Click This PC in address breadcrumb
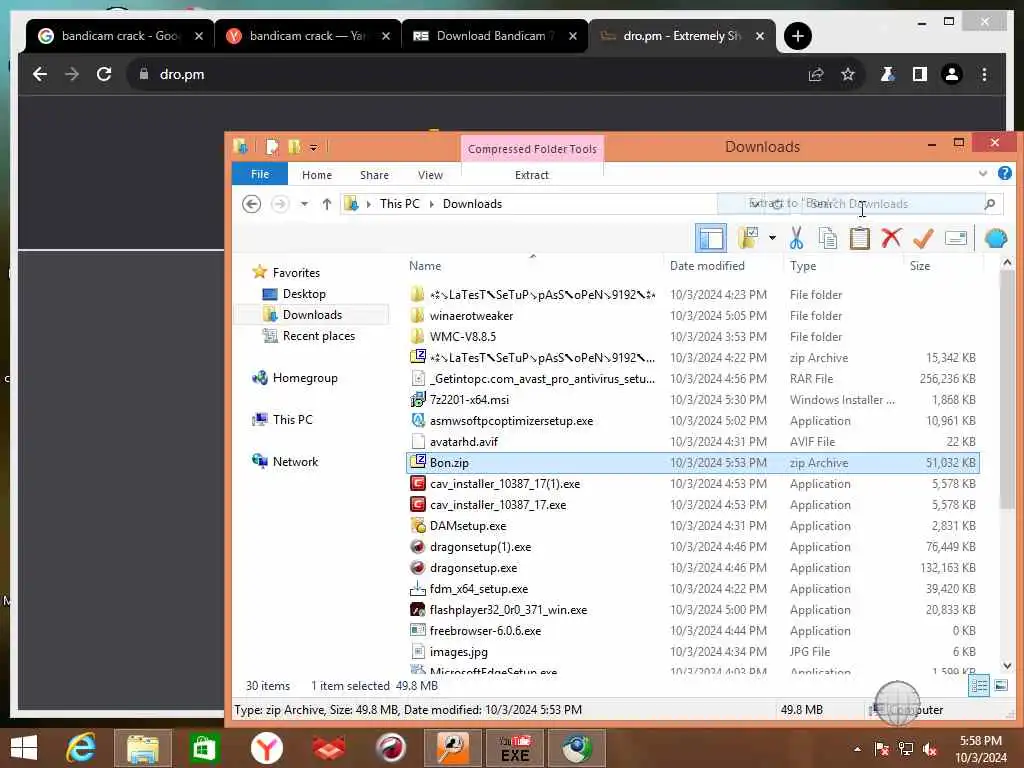 coord(400,204)
